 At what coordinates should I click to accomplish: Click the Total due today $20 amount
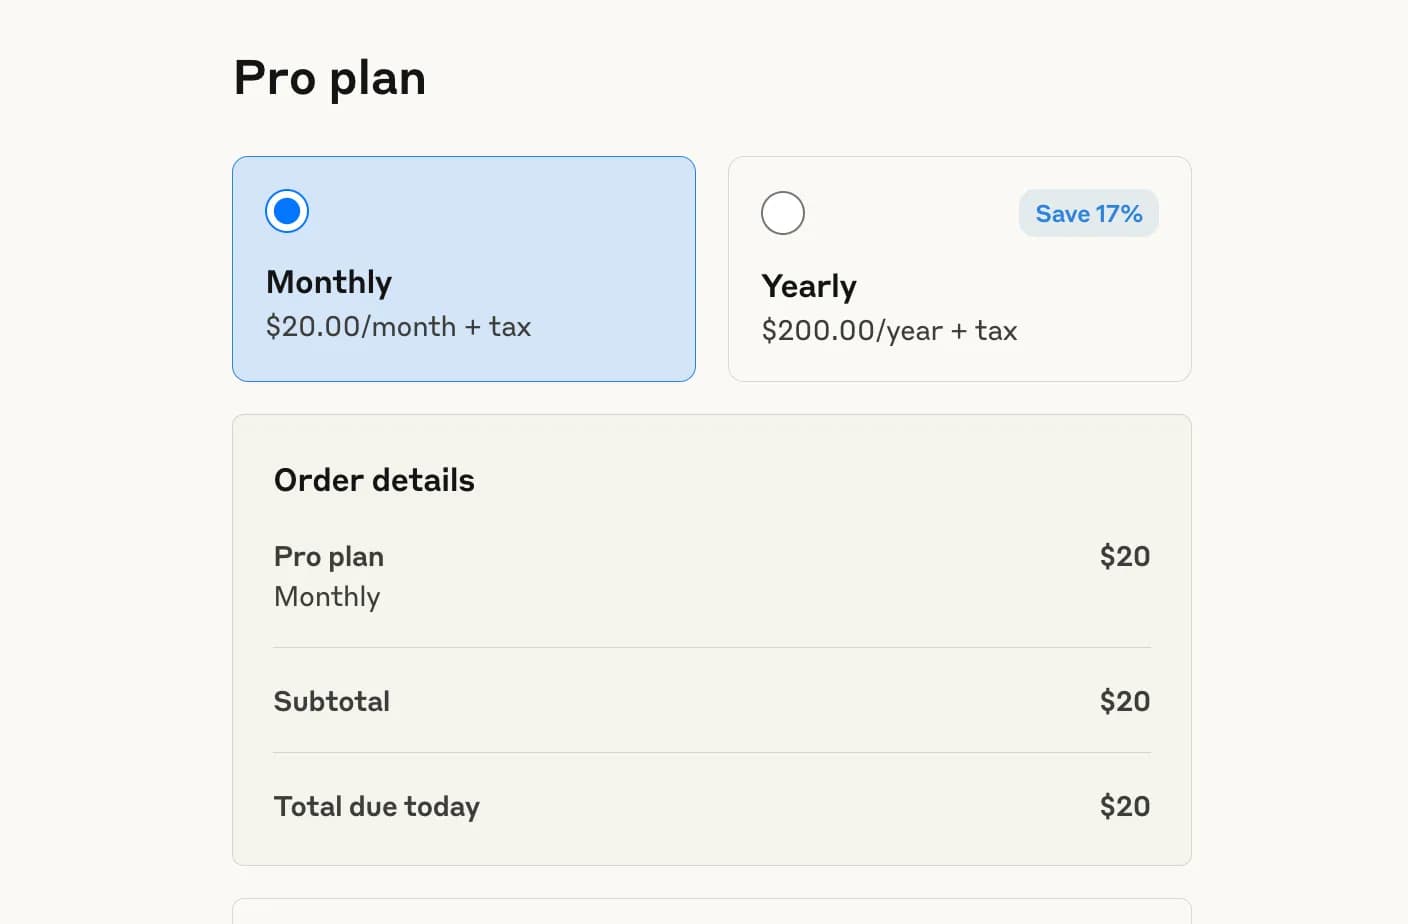1124,806
